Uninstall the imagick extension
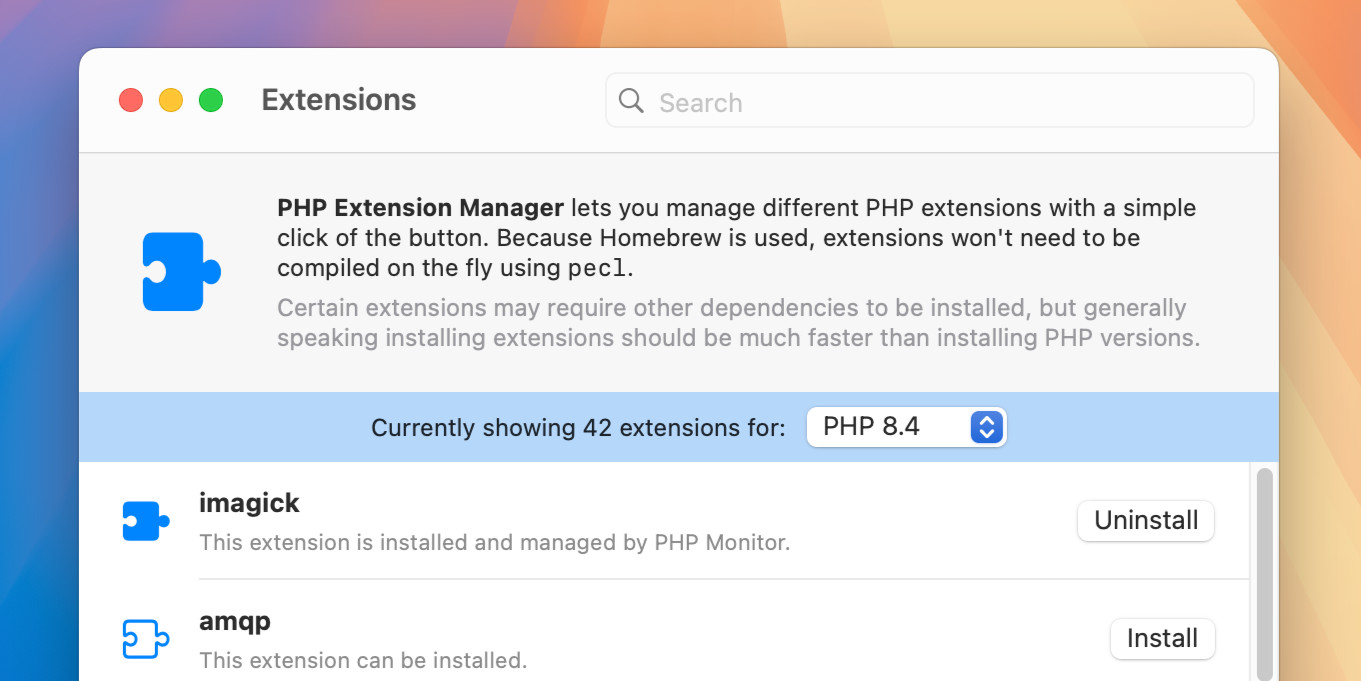Image resolution: width=1361 pixels, height=681 pixels. click(1145, 521)
